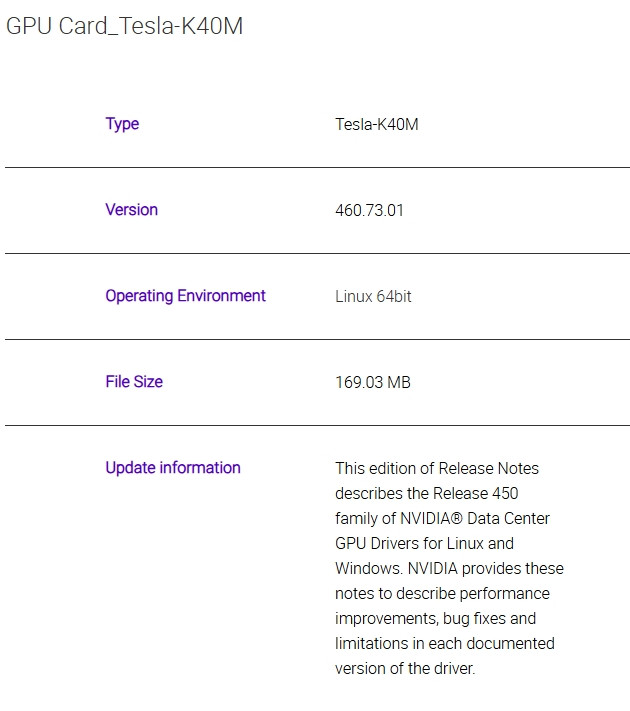
Task: Click the 'GPU Drivers for Linux and' line
Action: coord(424,544)
